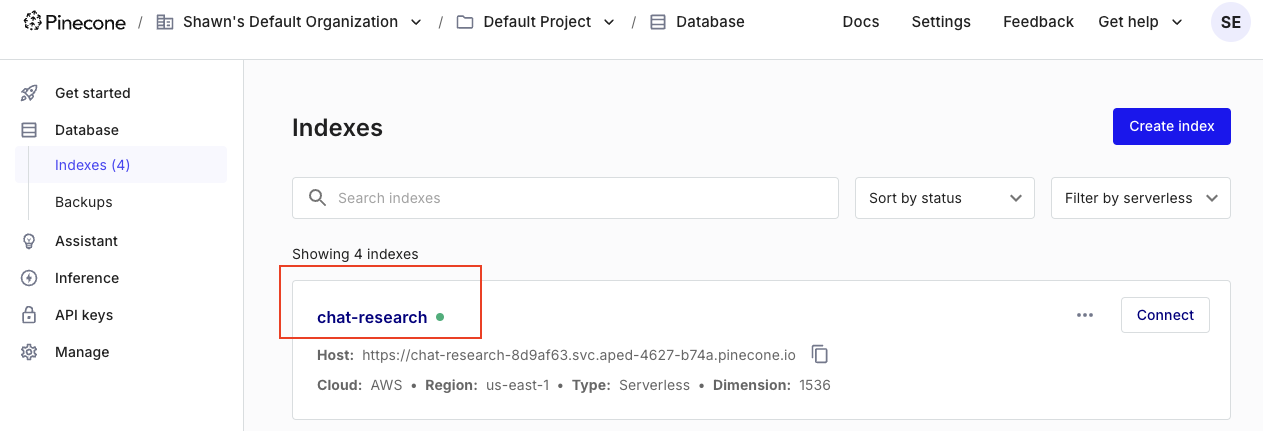Viewport: 1263px width, 431px height.
Task: Copy the chat-research host URL
Action: (x=820, y=354)
